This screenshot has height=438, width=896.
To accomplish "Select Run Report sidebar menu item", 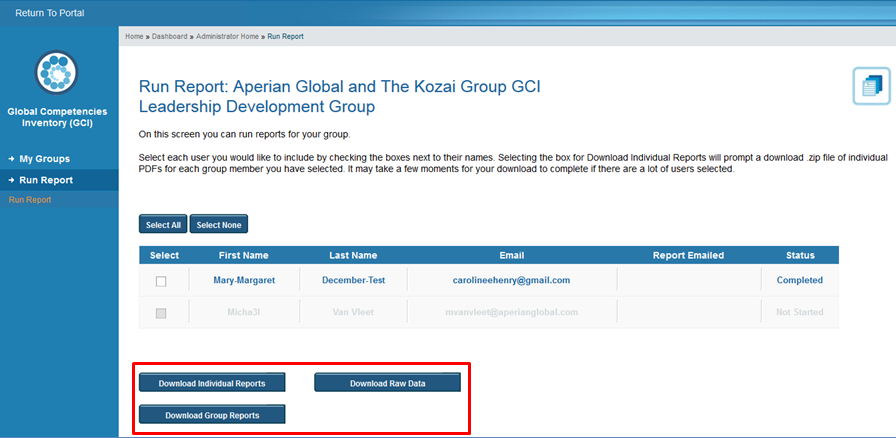I will (x=59, y=180).
